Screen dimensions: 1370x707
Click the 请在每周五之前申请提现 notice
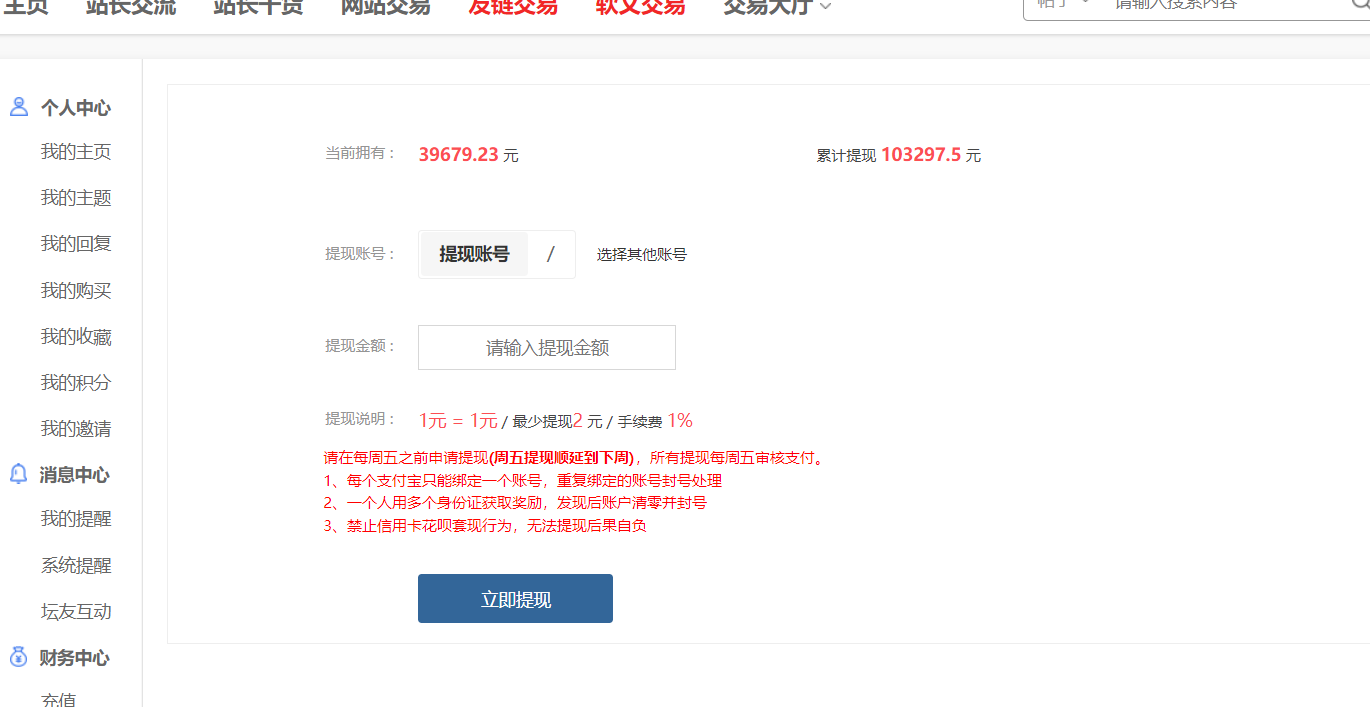click(x=574, y=458)
